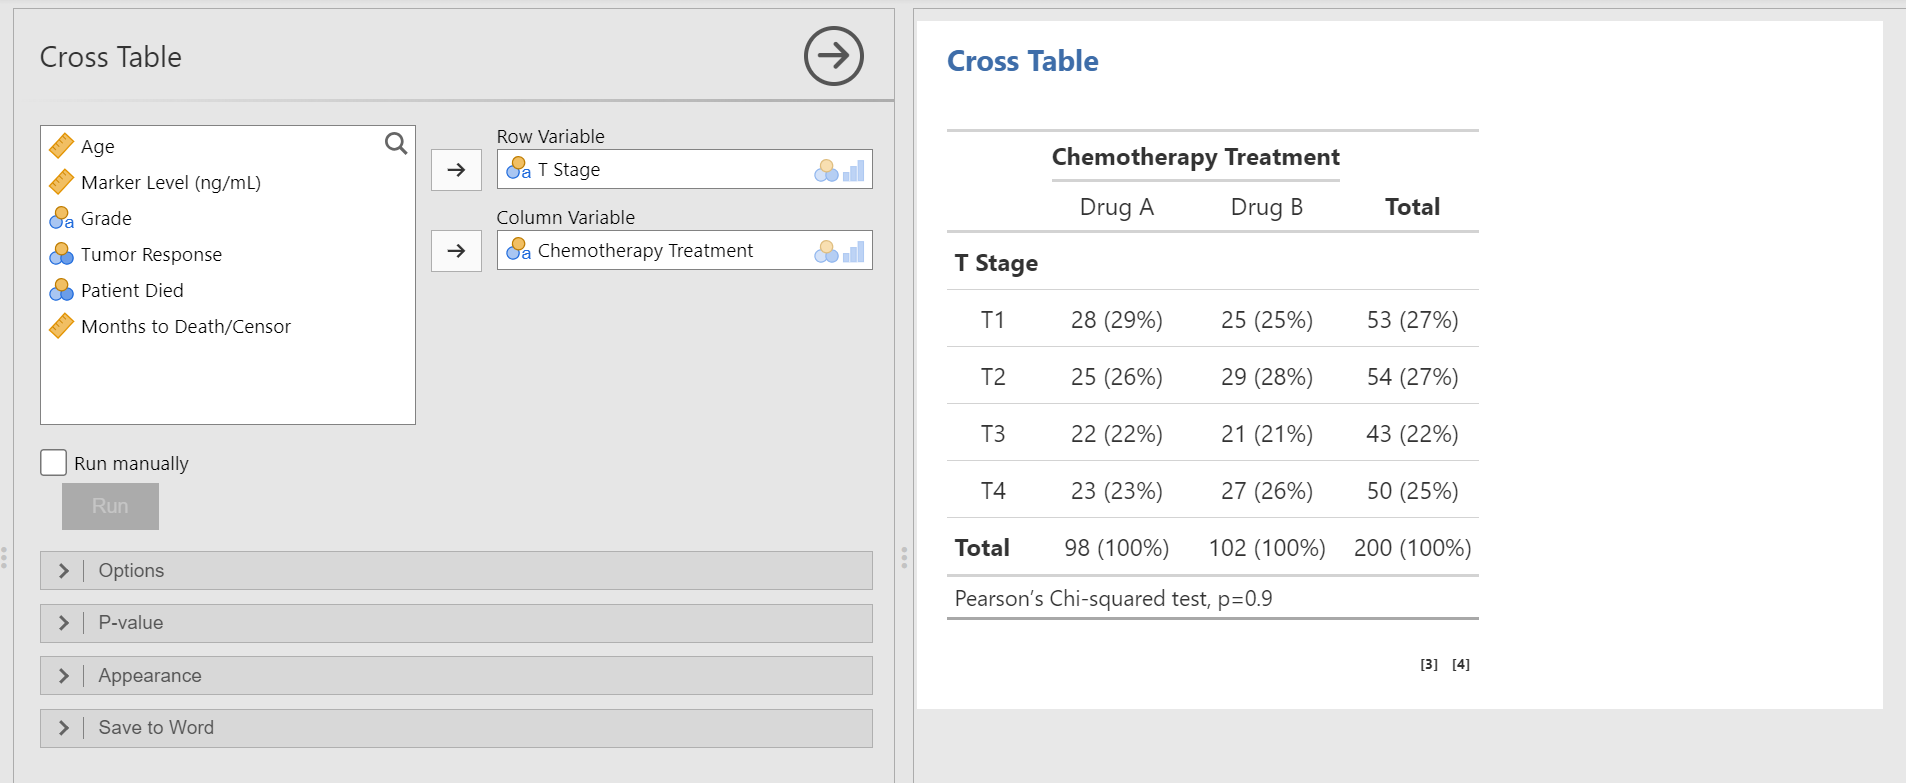Screen dimensions: 1906x783
Task: Click the circled arrow to collapse options panel
Action: pyautogui.click(x=834, y=56)
